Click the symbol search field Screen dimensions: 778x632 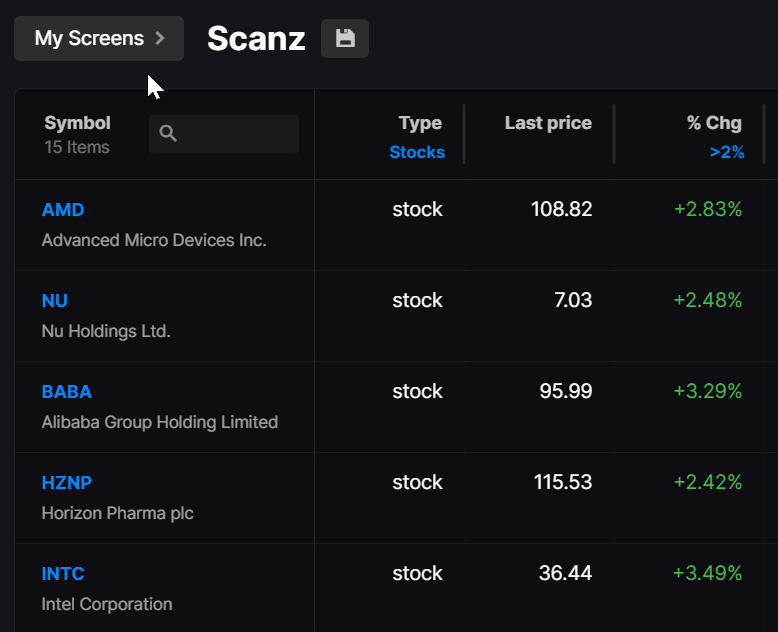click(x=224, y=133)
